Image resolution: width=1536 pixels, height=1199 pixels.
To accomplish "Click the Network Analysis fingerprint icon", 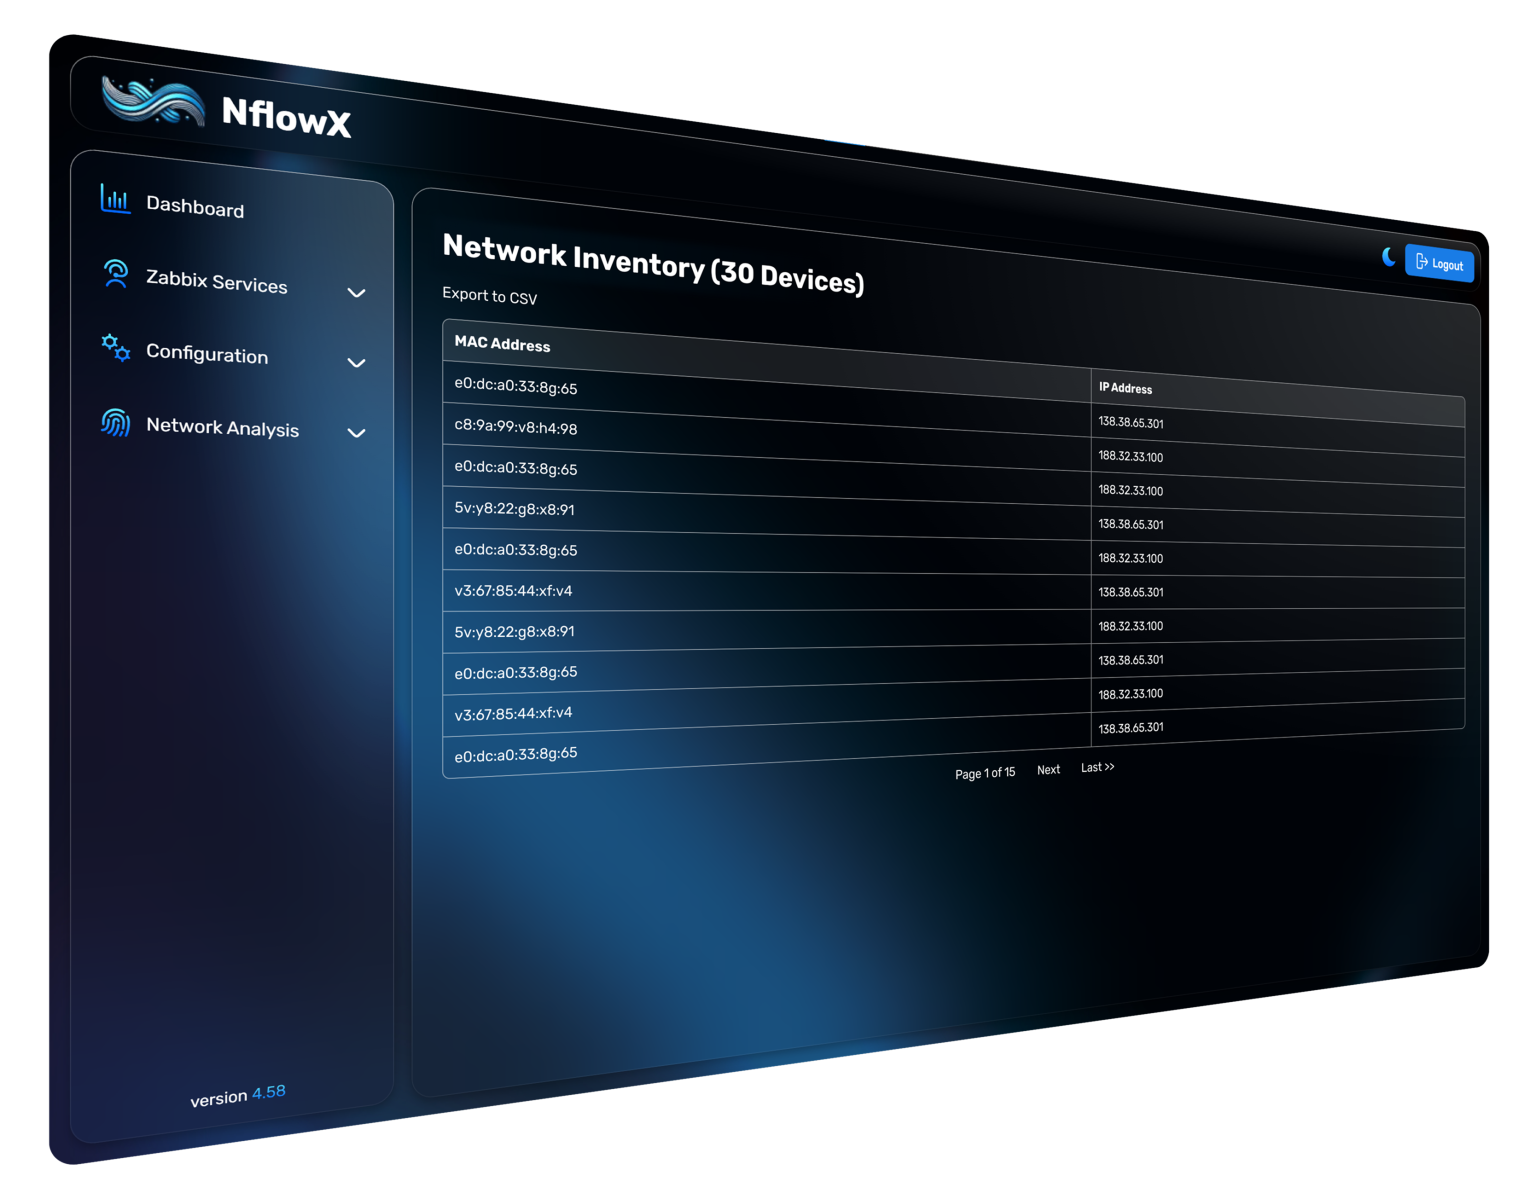I will tap(116, 423).
